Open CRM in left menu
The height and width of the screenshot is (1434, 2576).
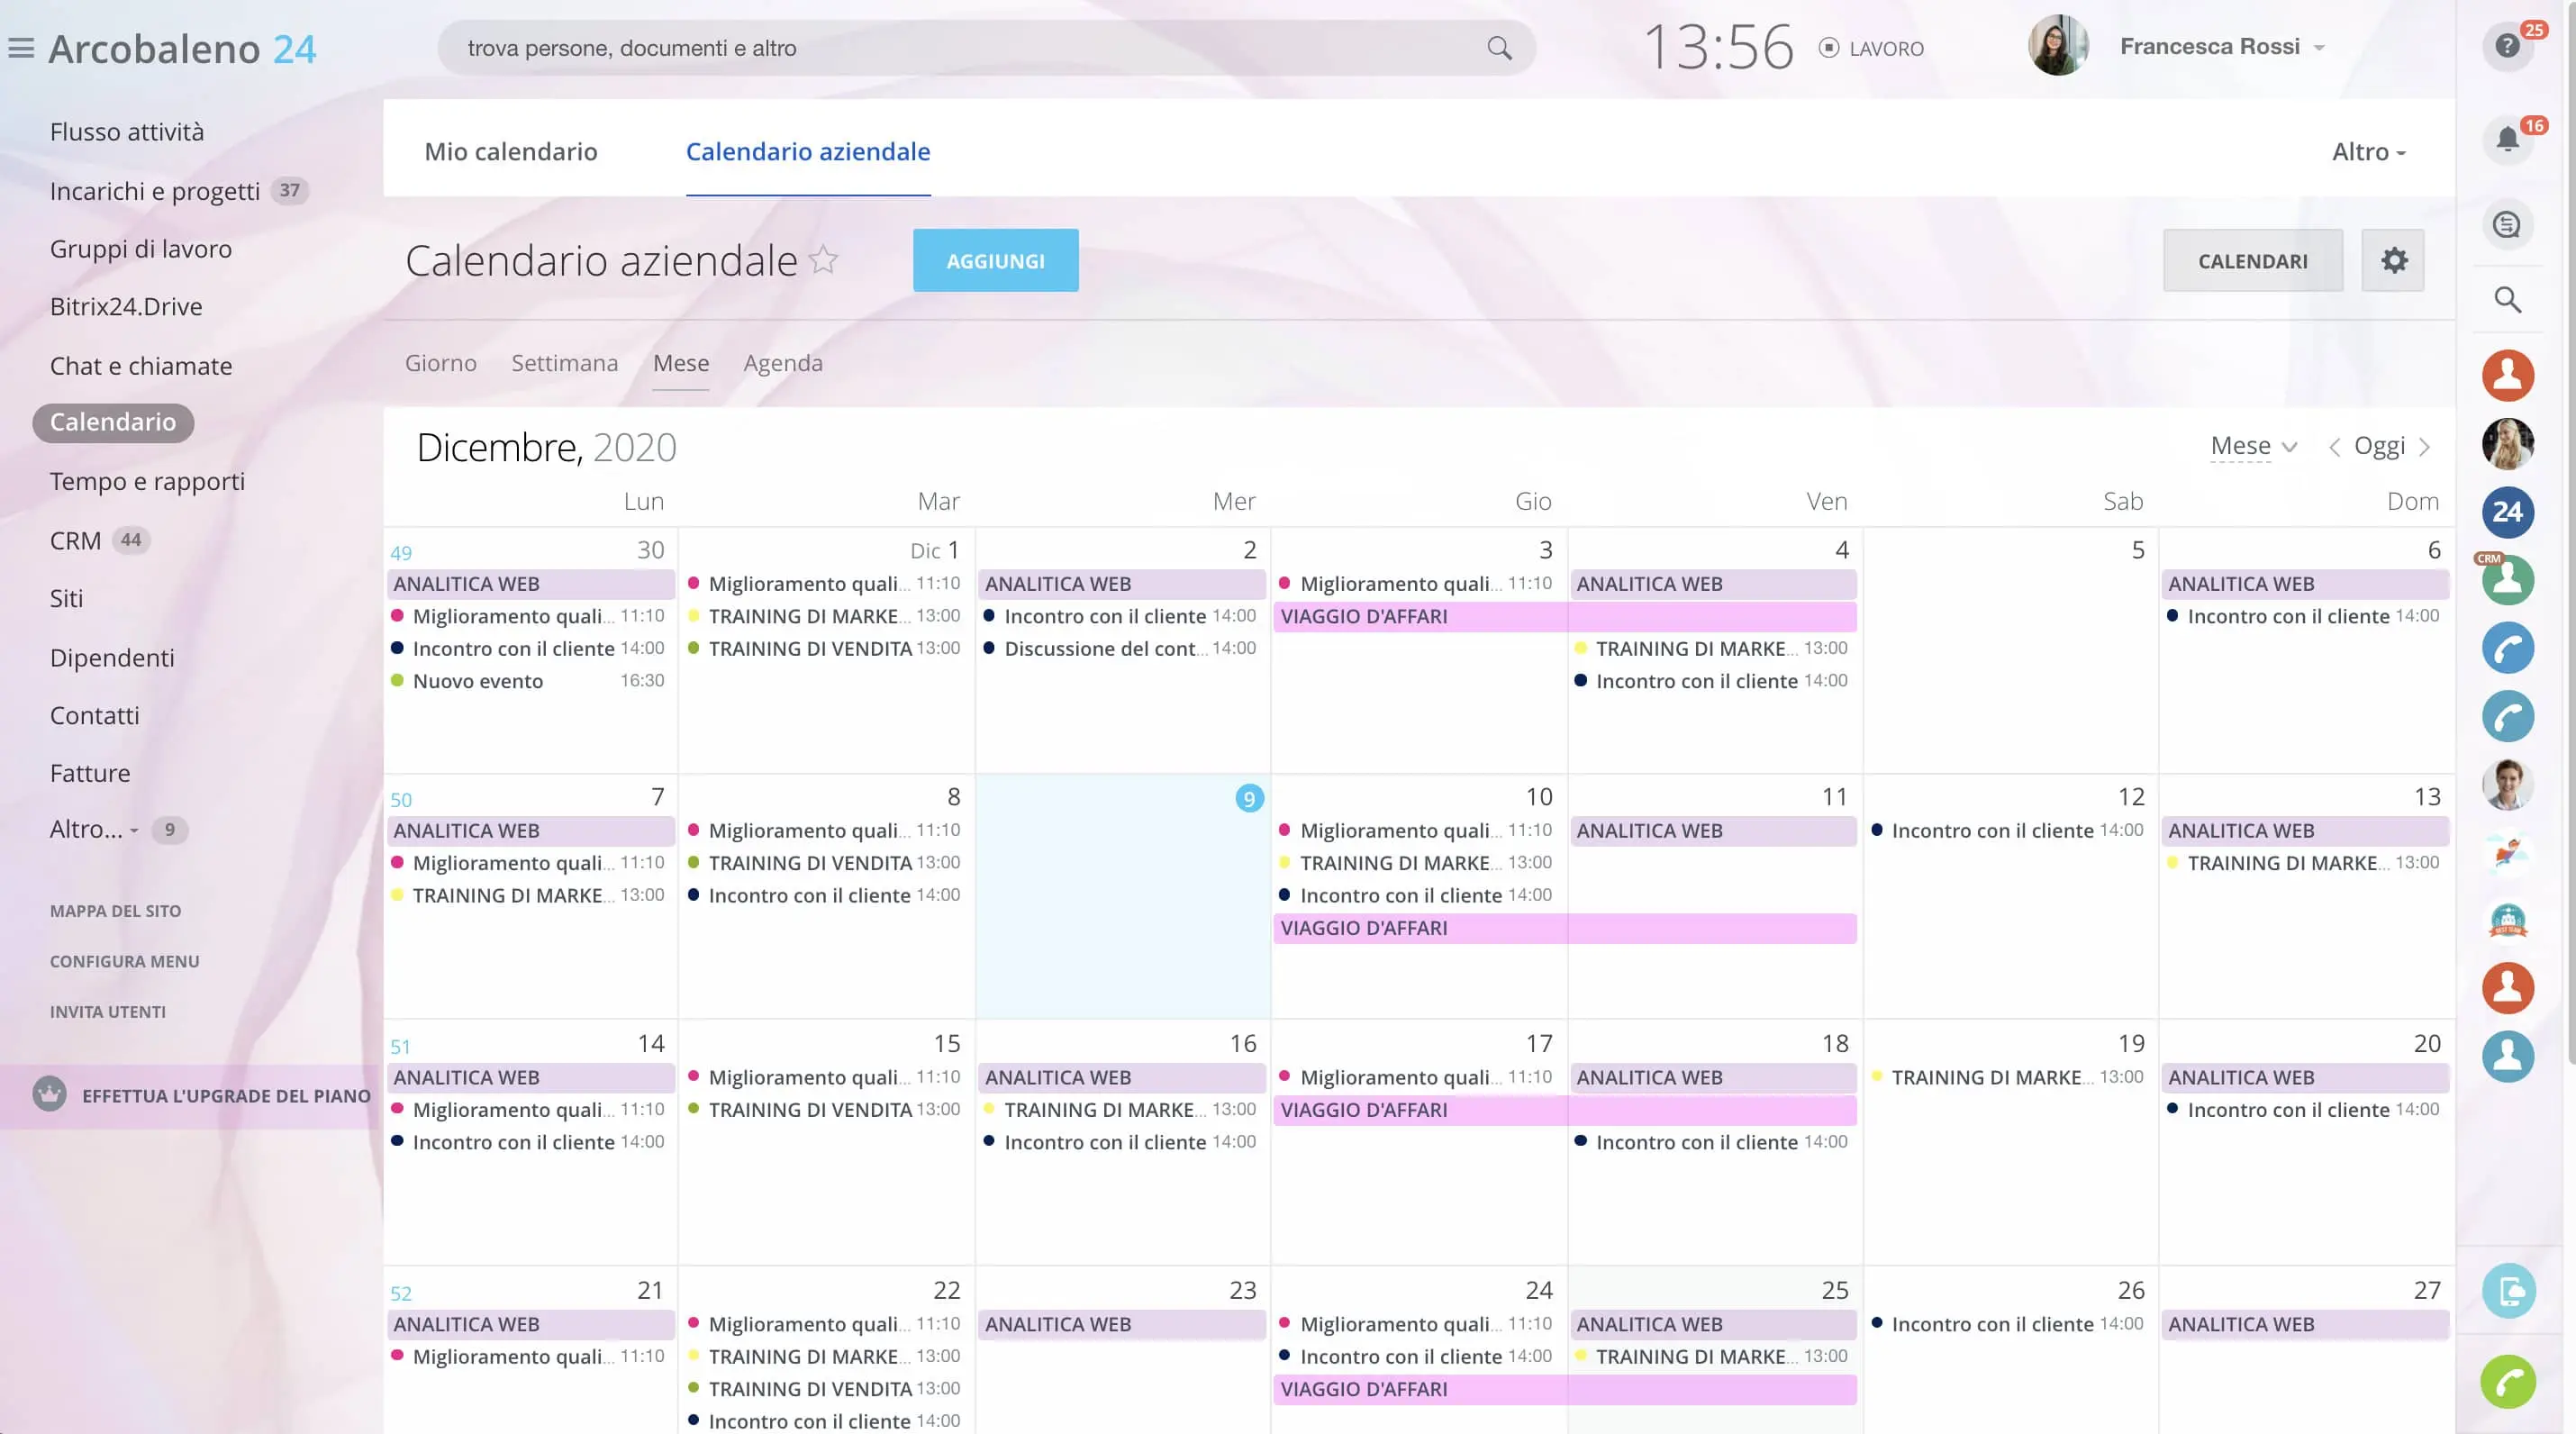76,541
